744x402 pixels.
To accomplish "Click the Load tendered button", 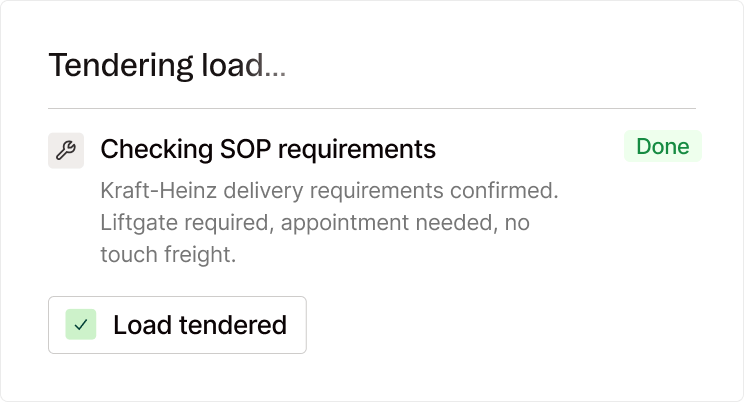I will (x=177, y=325).
